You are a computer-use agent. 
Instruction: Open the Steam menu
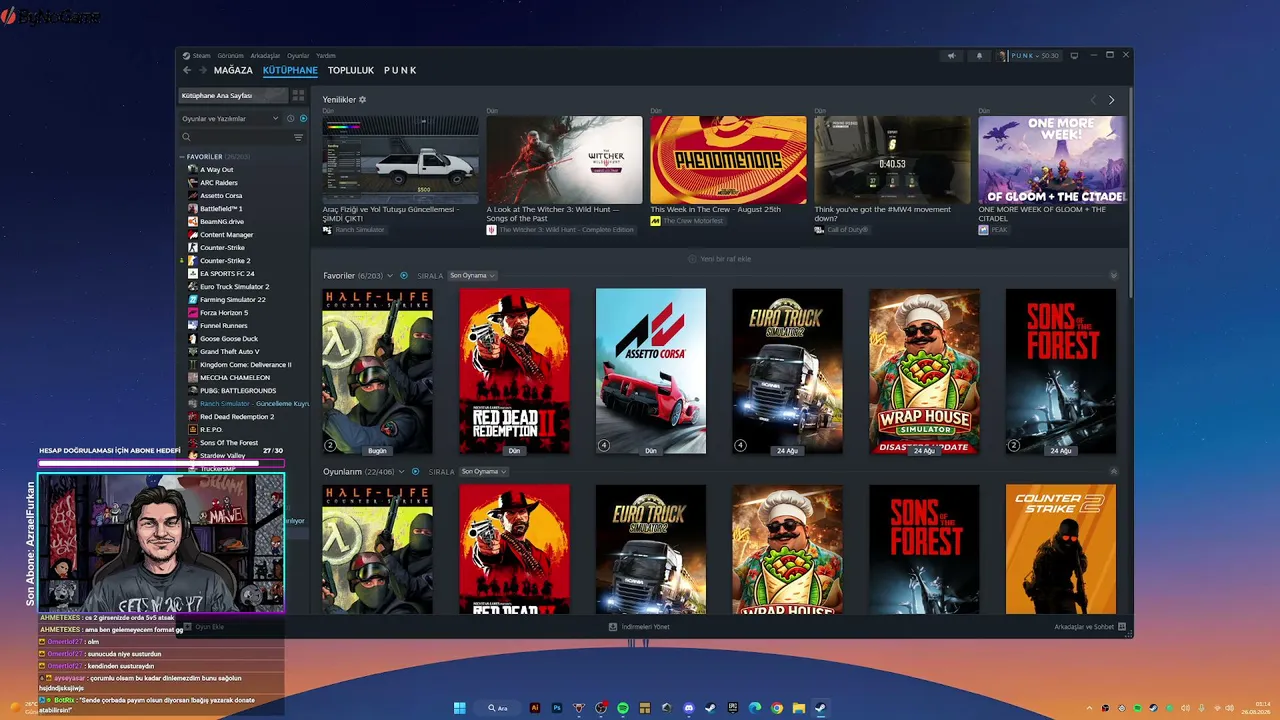tap(202, 55)
